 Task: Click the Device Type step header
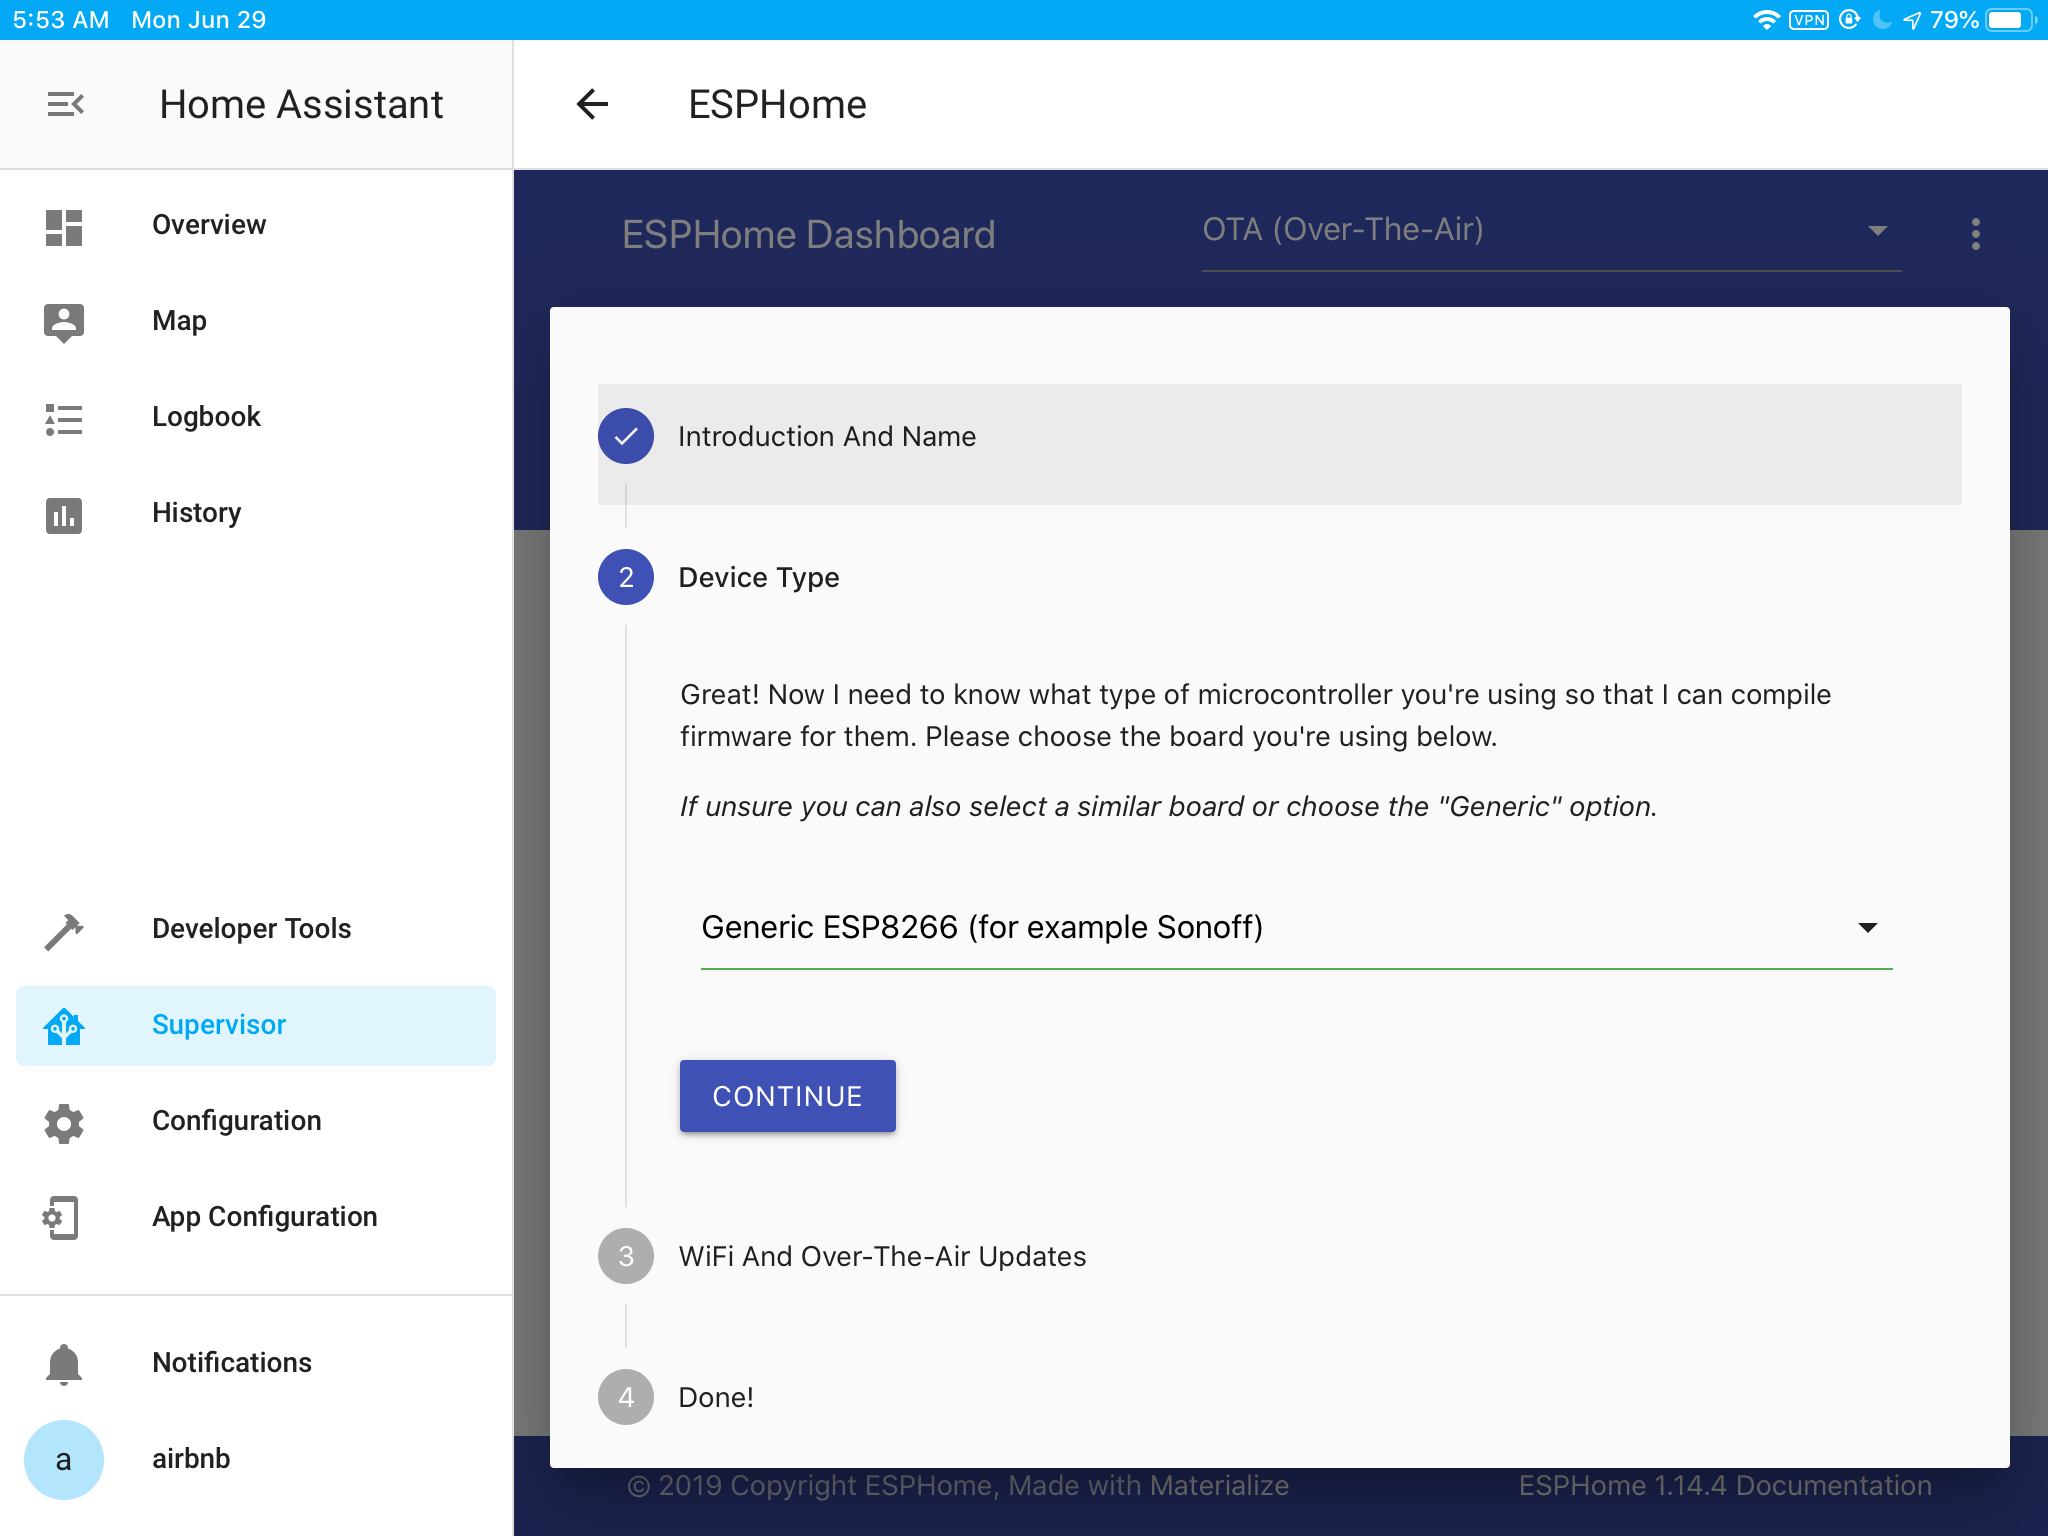(x=759, y=578)
